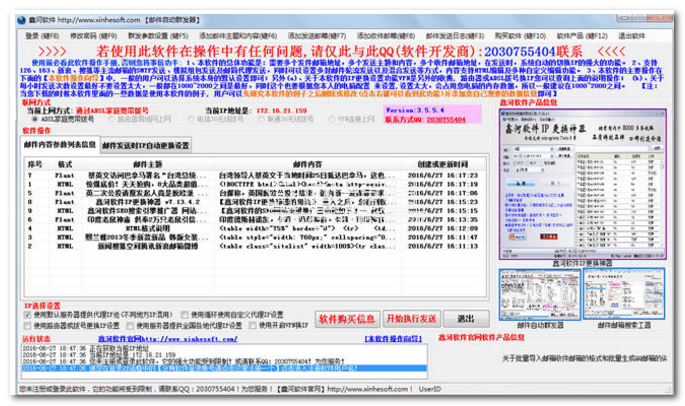Select the 联通3G无线拨号 radio option
The image size is (685, 406).
261,119
